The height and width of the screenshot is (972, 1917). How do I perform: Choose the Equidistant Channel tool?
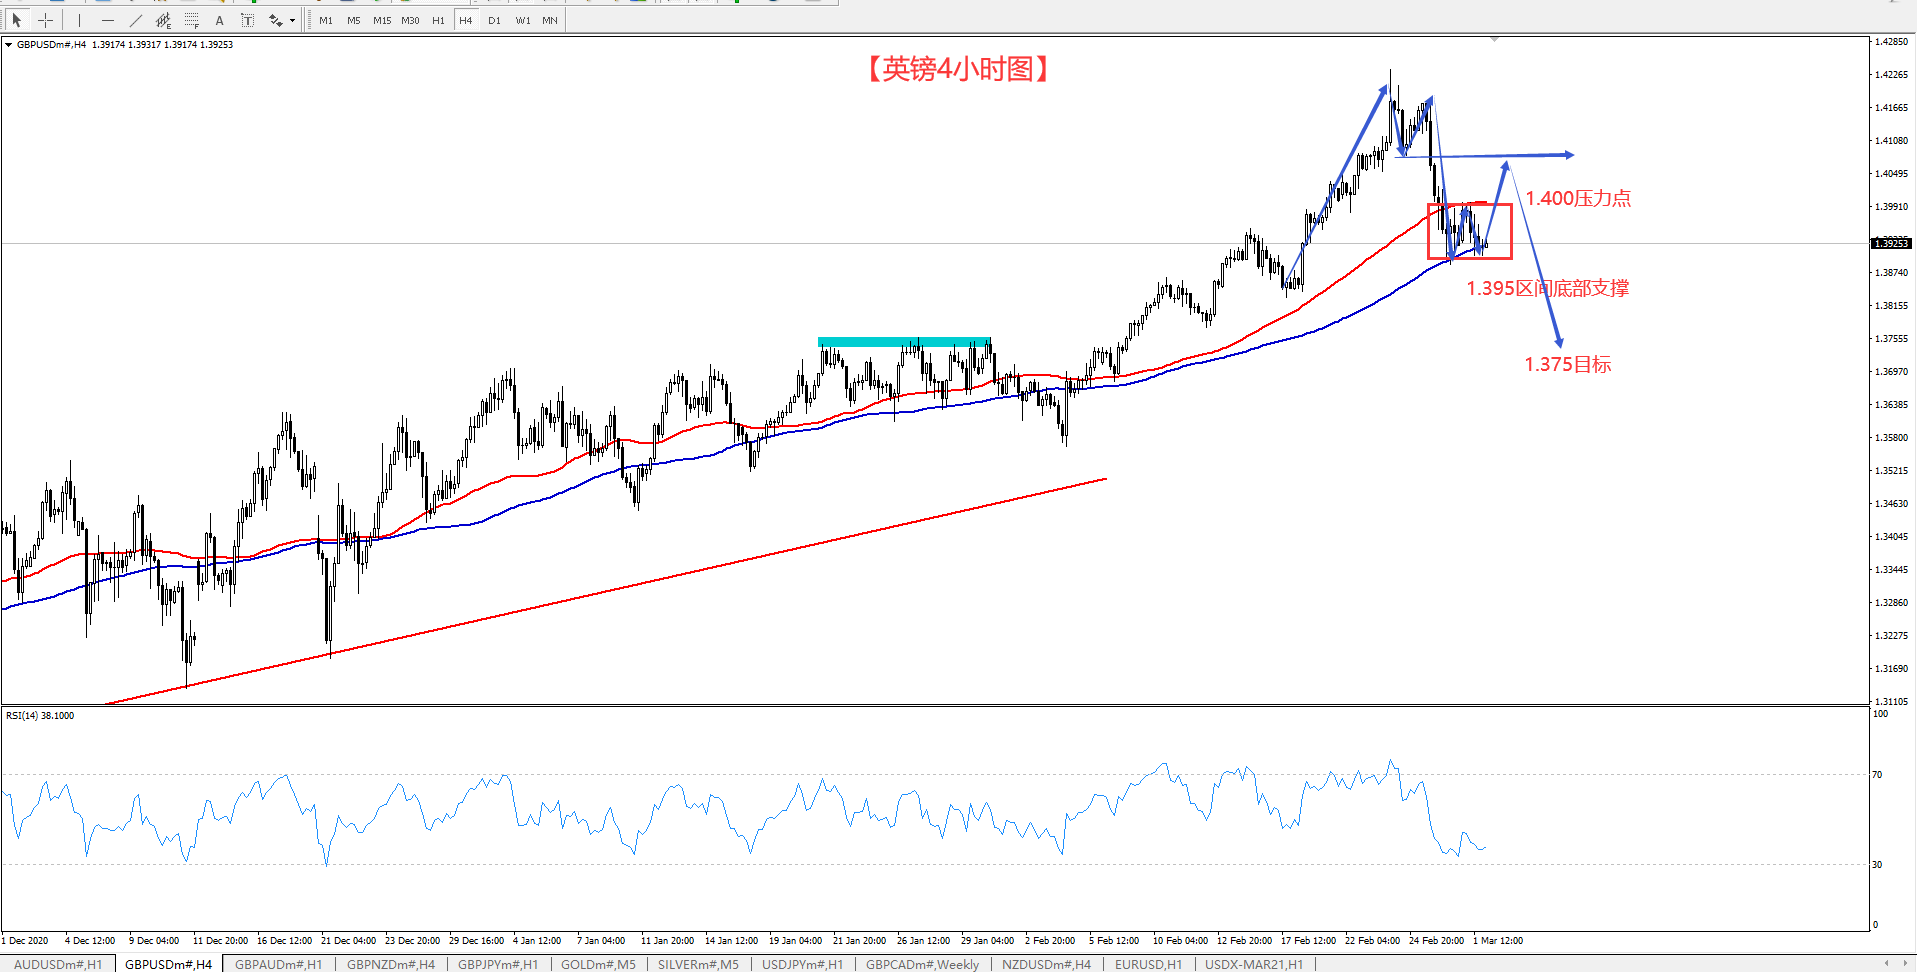(x=163, y=20)
